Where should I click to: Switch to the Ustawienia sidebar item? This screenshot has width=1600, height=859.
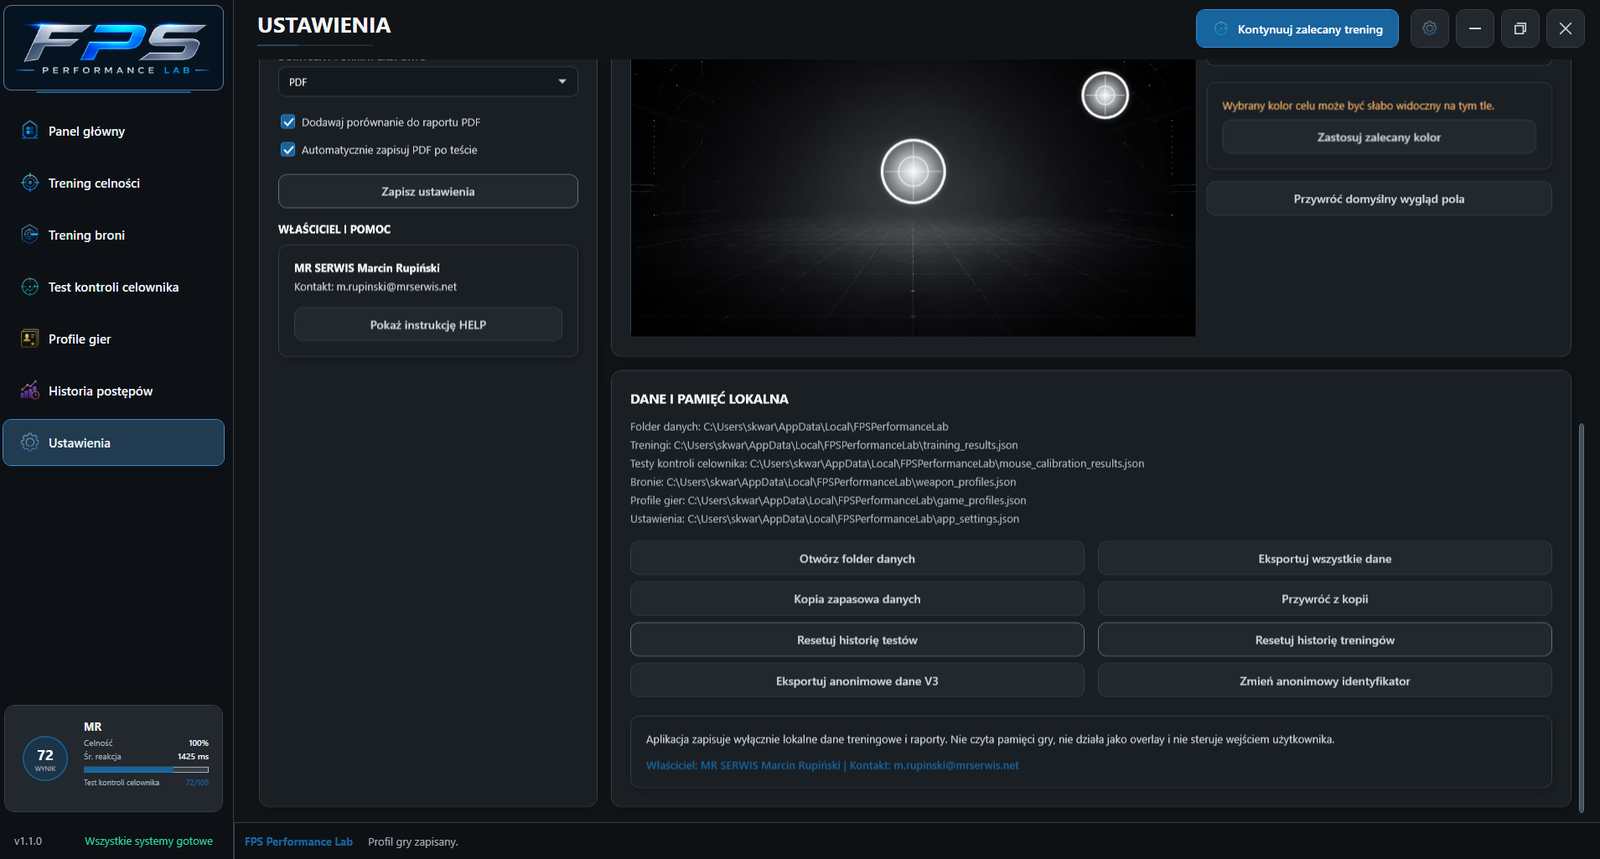114,442
